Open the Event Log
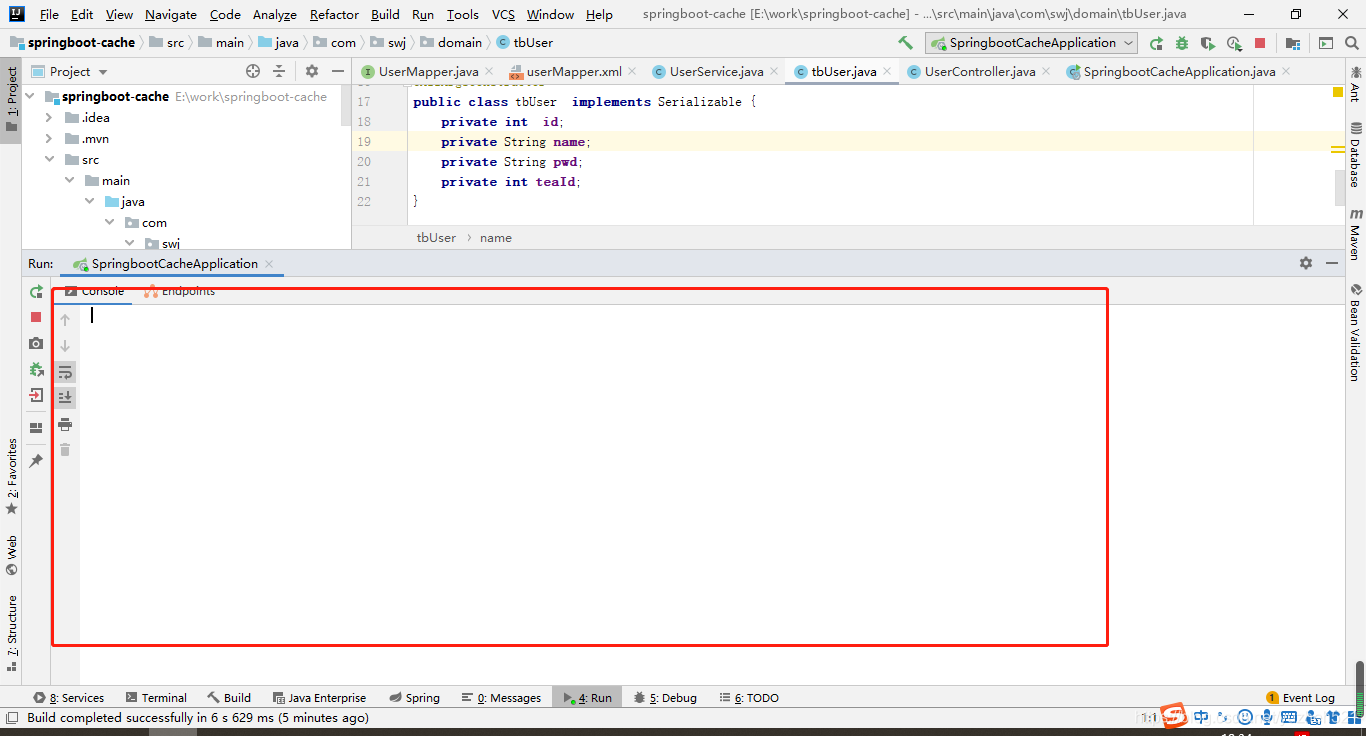The height and width of the screenshot is (736, 1366). 1300,698
